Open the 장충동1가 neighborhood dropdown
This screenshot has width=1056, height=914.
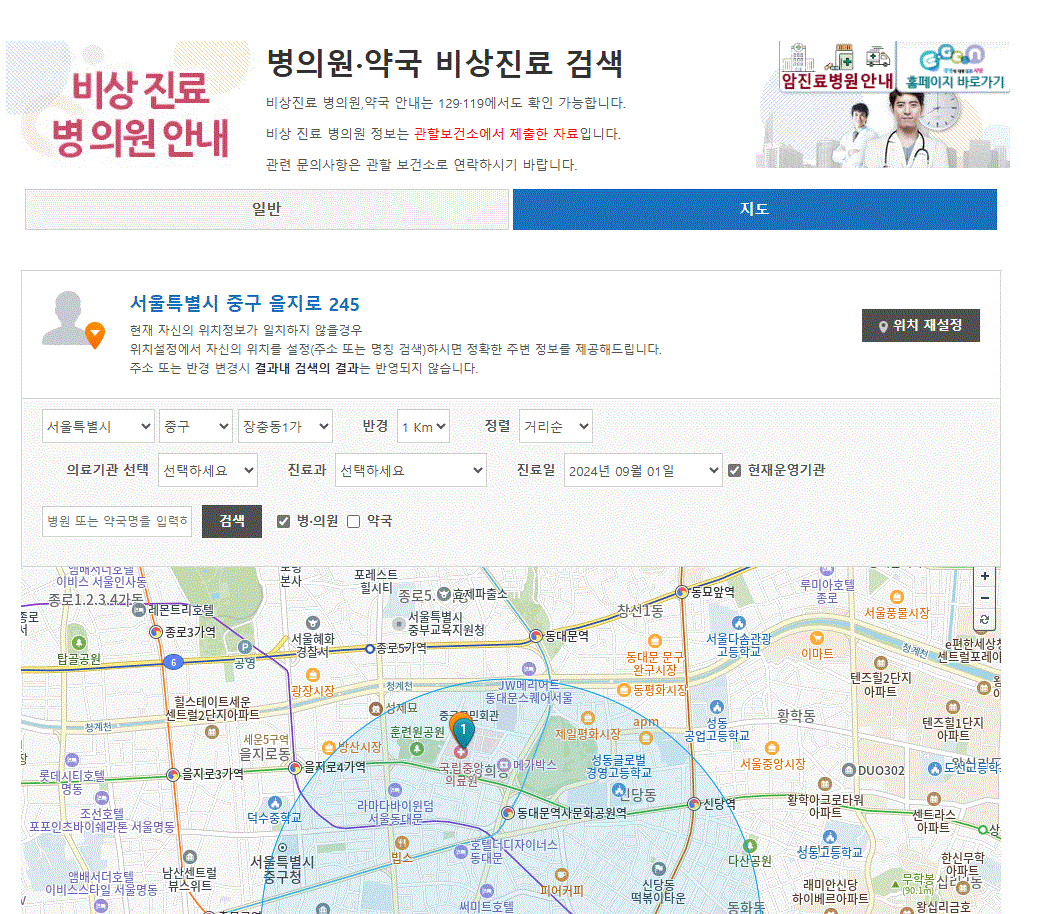pos(286,426)
